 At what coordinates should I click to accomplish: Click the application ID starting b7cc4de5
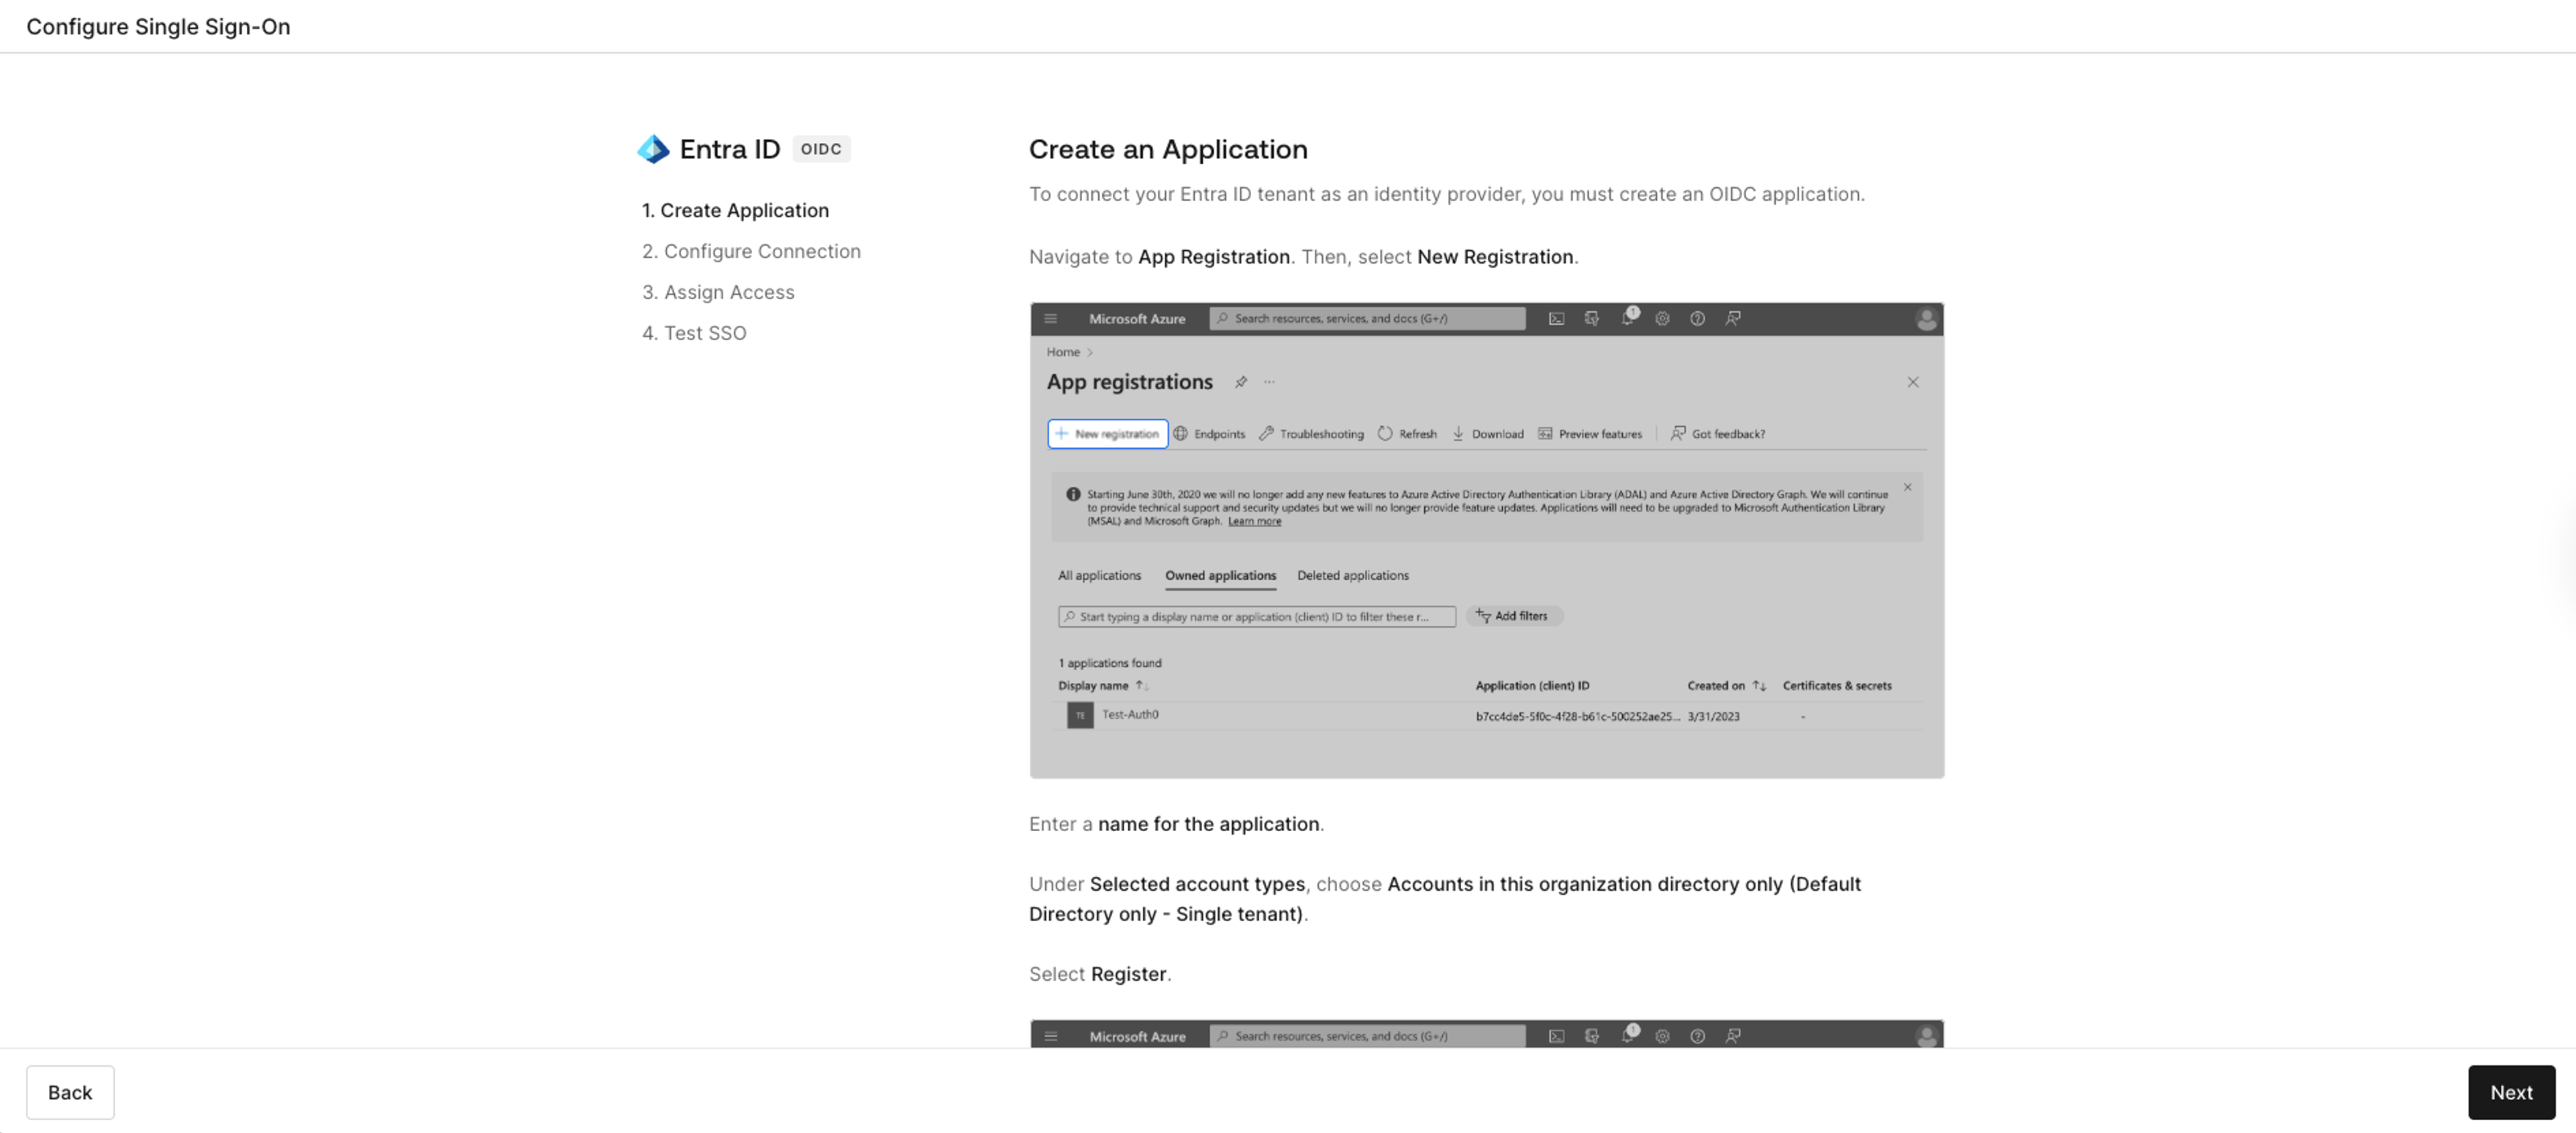click(x=1577, y=717)
